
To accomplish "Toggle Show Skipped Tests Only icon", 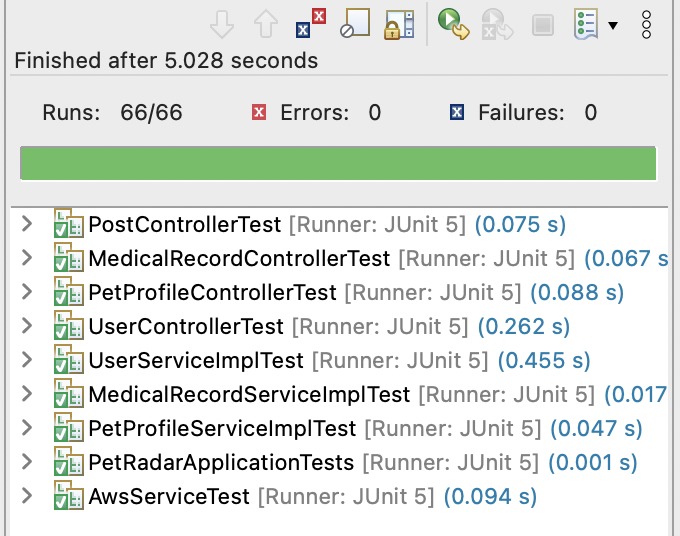I will pos(356,23).
